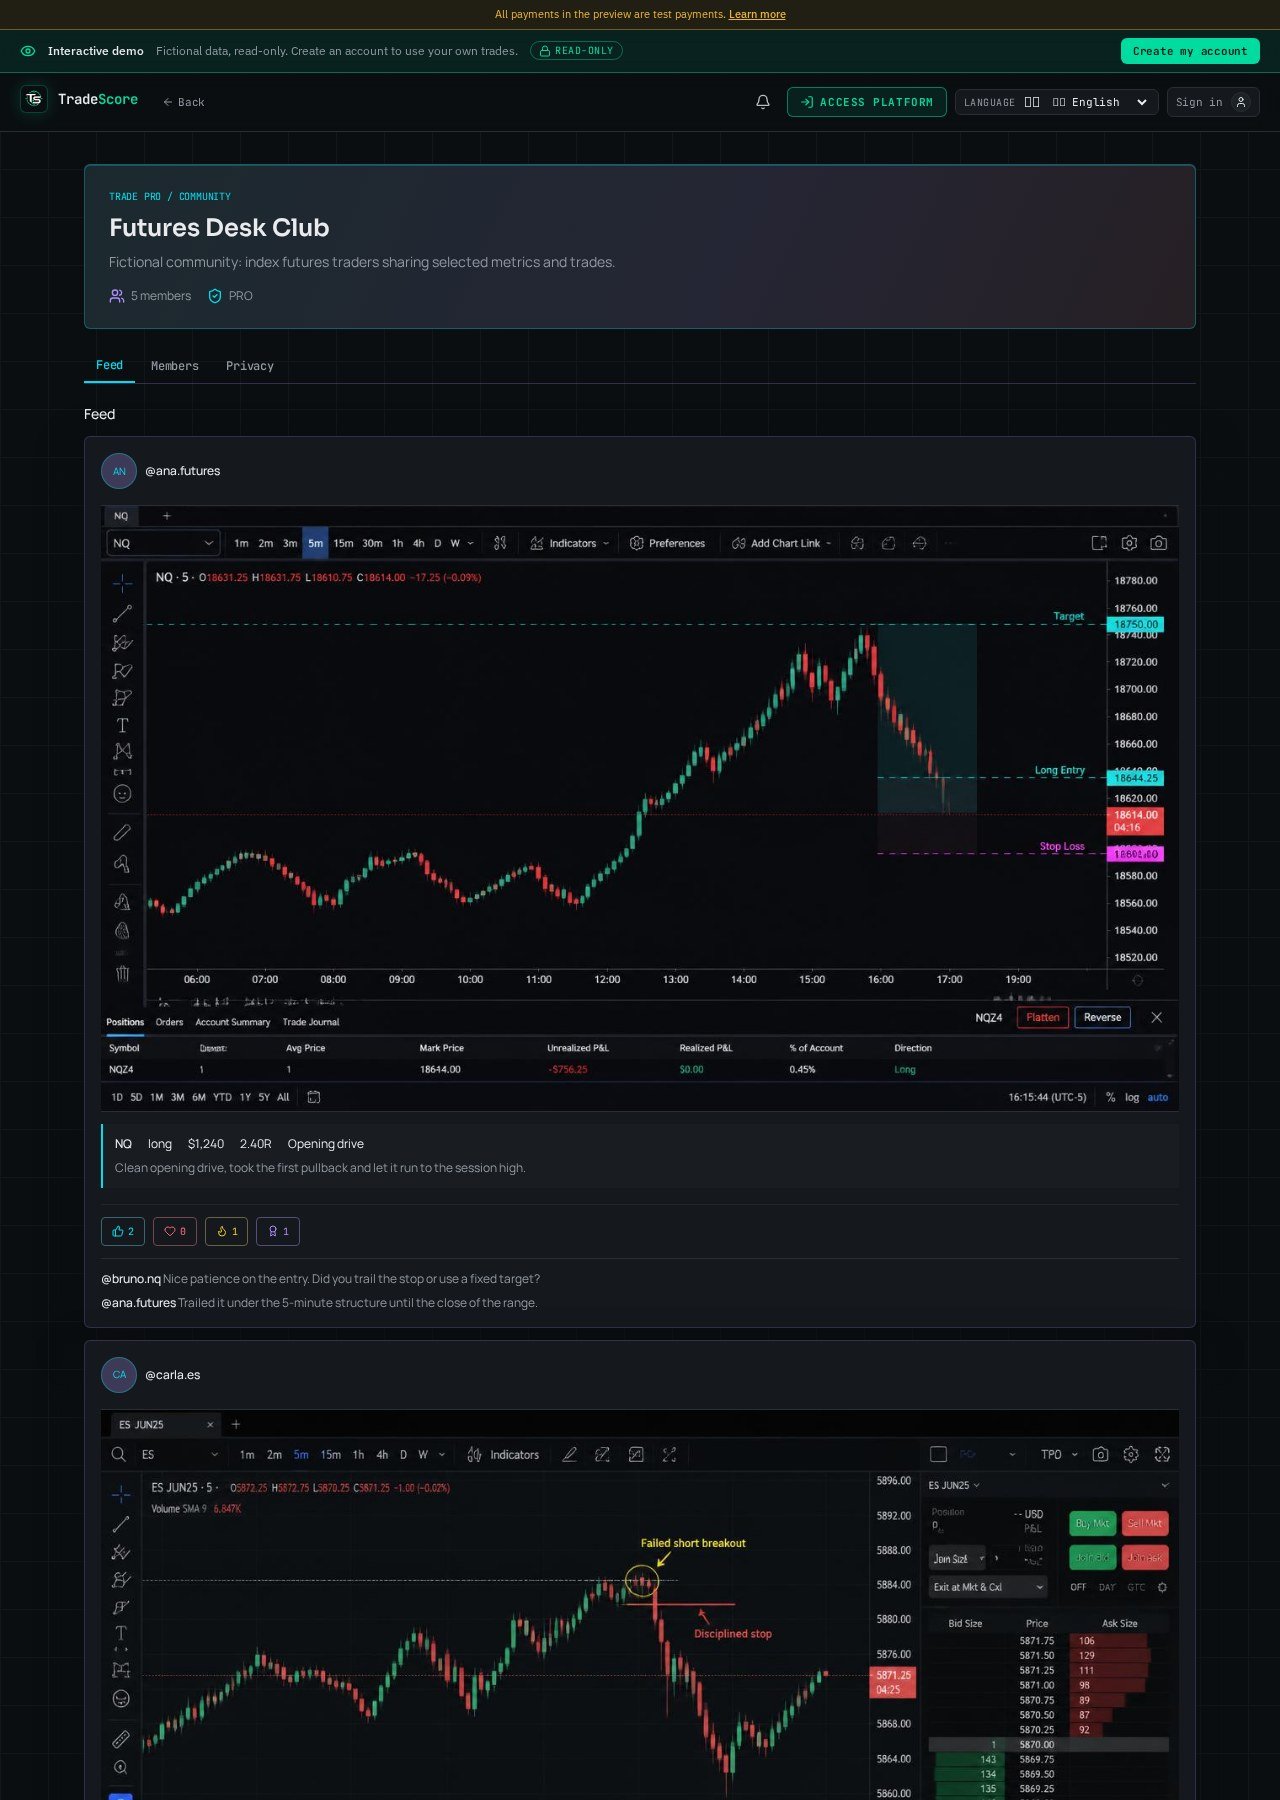Click trash remove-drawings icon in NQ chart
The width and height of the screenshot is (1280, 1800).
122,973
